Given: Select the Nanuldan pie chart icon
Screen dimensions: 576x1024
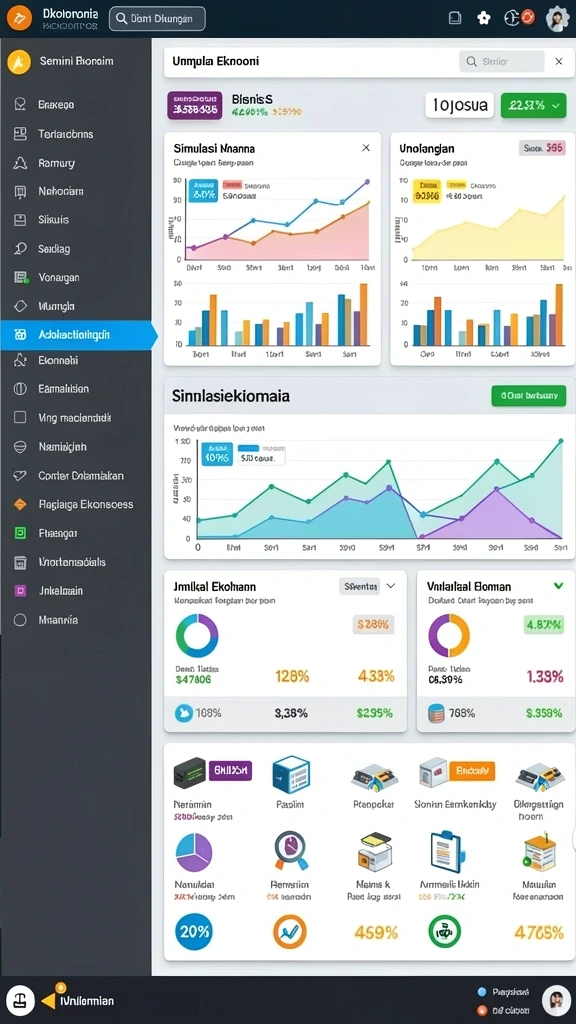Looking at the screenshot, I should pos(194,852).
